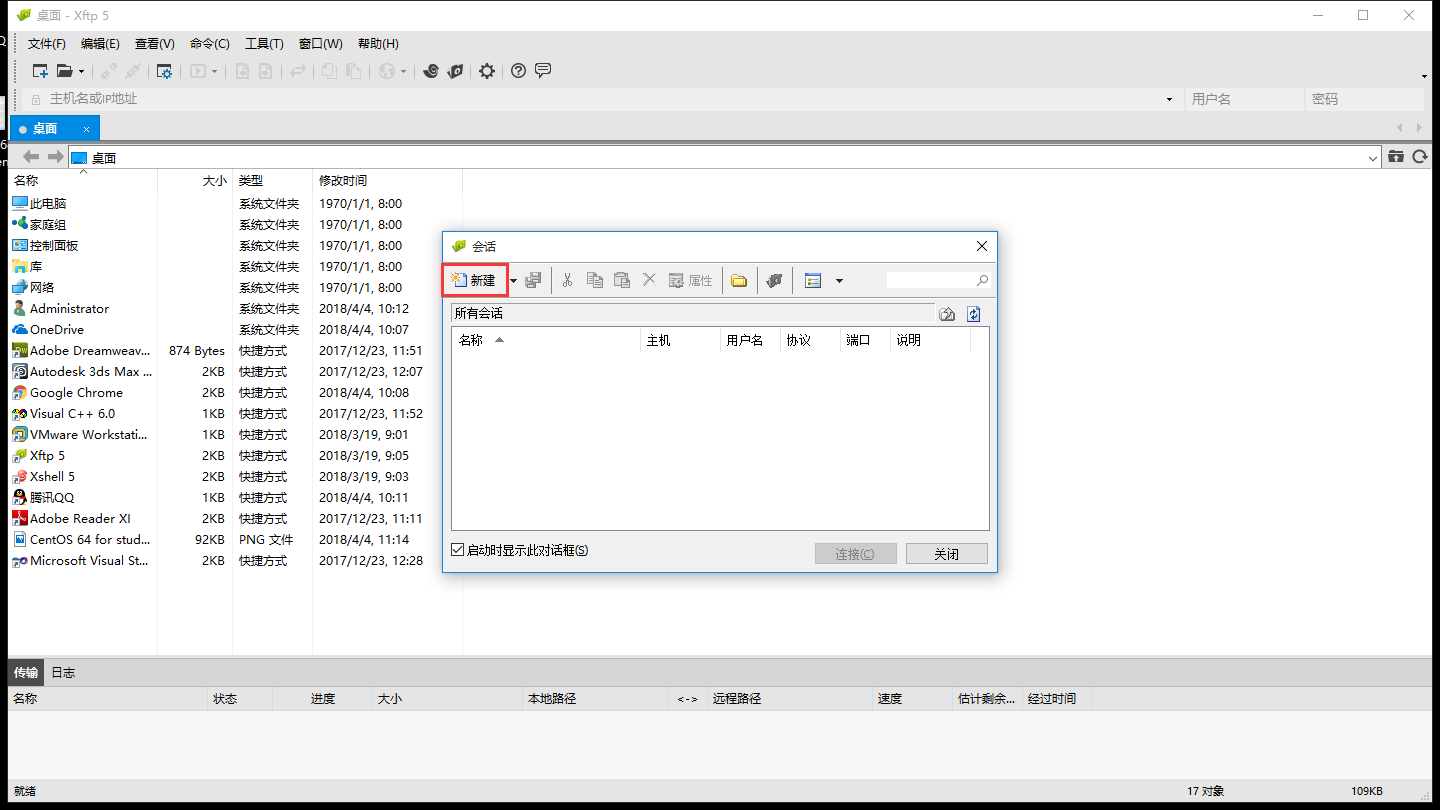Click the session search box
Screen dimensions: 1440x810
pyautogui.click(x=930, y=281)
